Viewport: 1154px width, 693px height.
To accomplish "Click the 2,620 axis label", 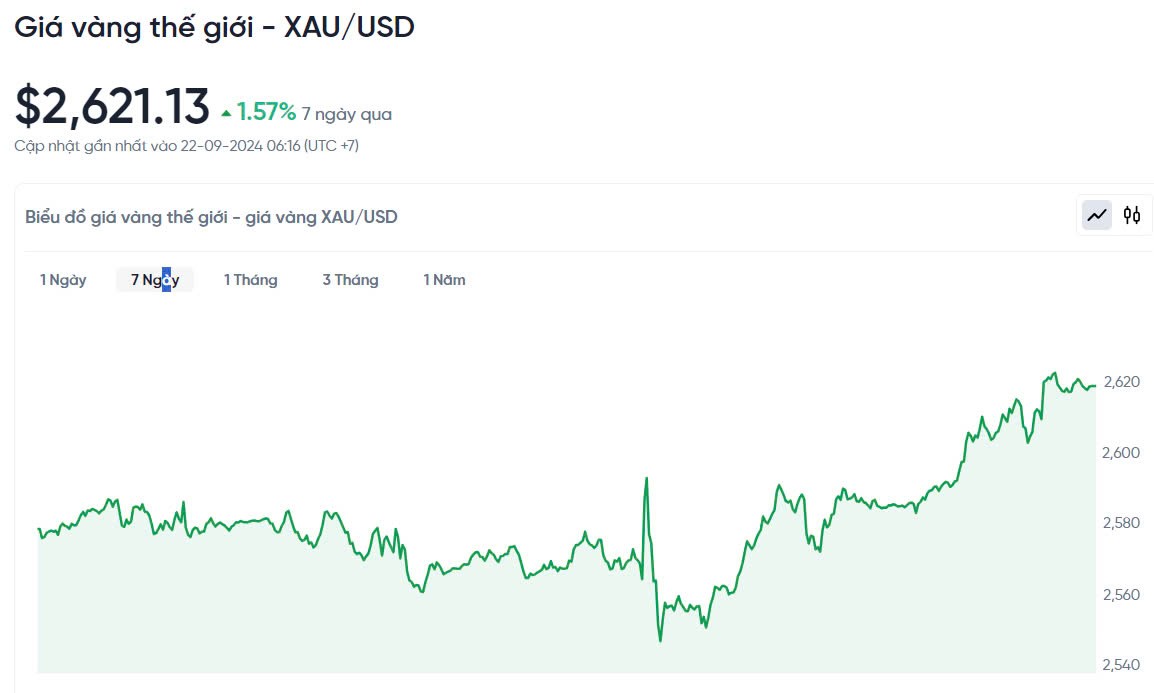I will [x=1121, y=382].
